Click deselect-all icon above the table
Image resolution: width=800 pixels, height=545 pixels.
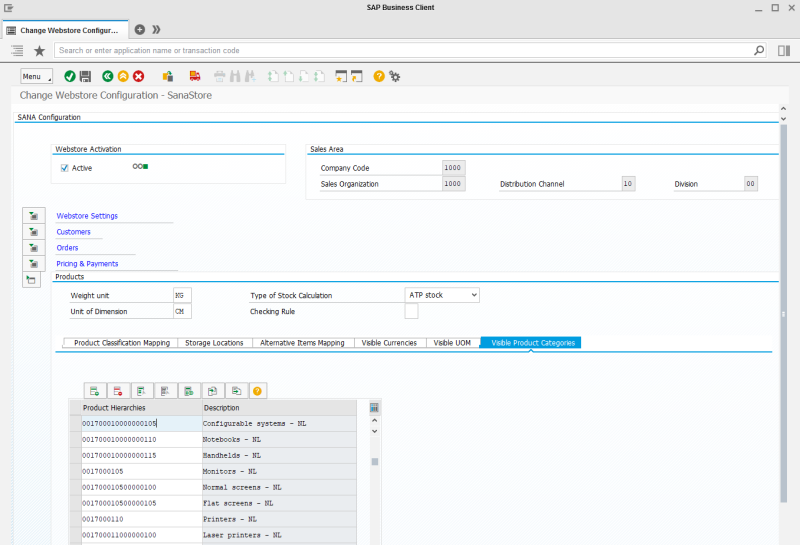165,391
